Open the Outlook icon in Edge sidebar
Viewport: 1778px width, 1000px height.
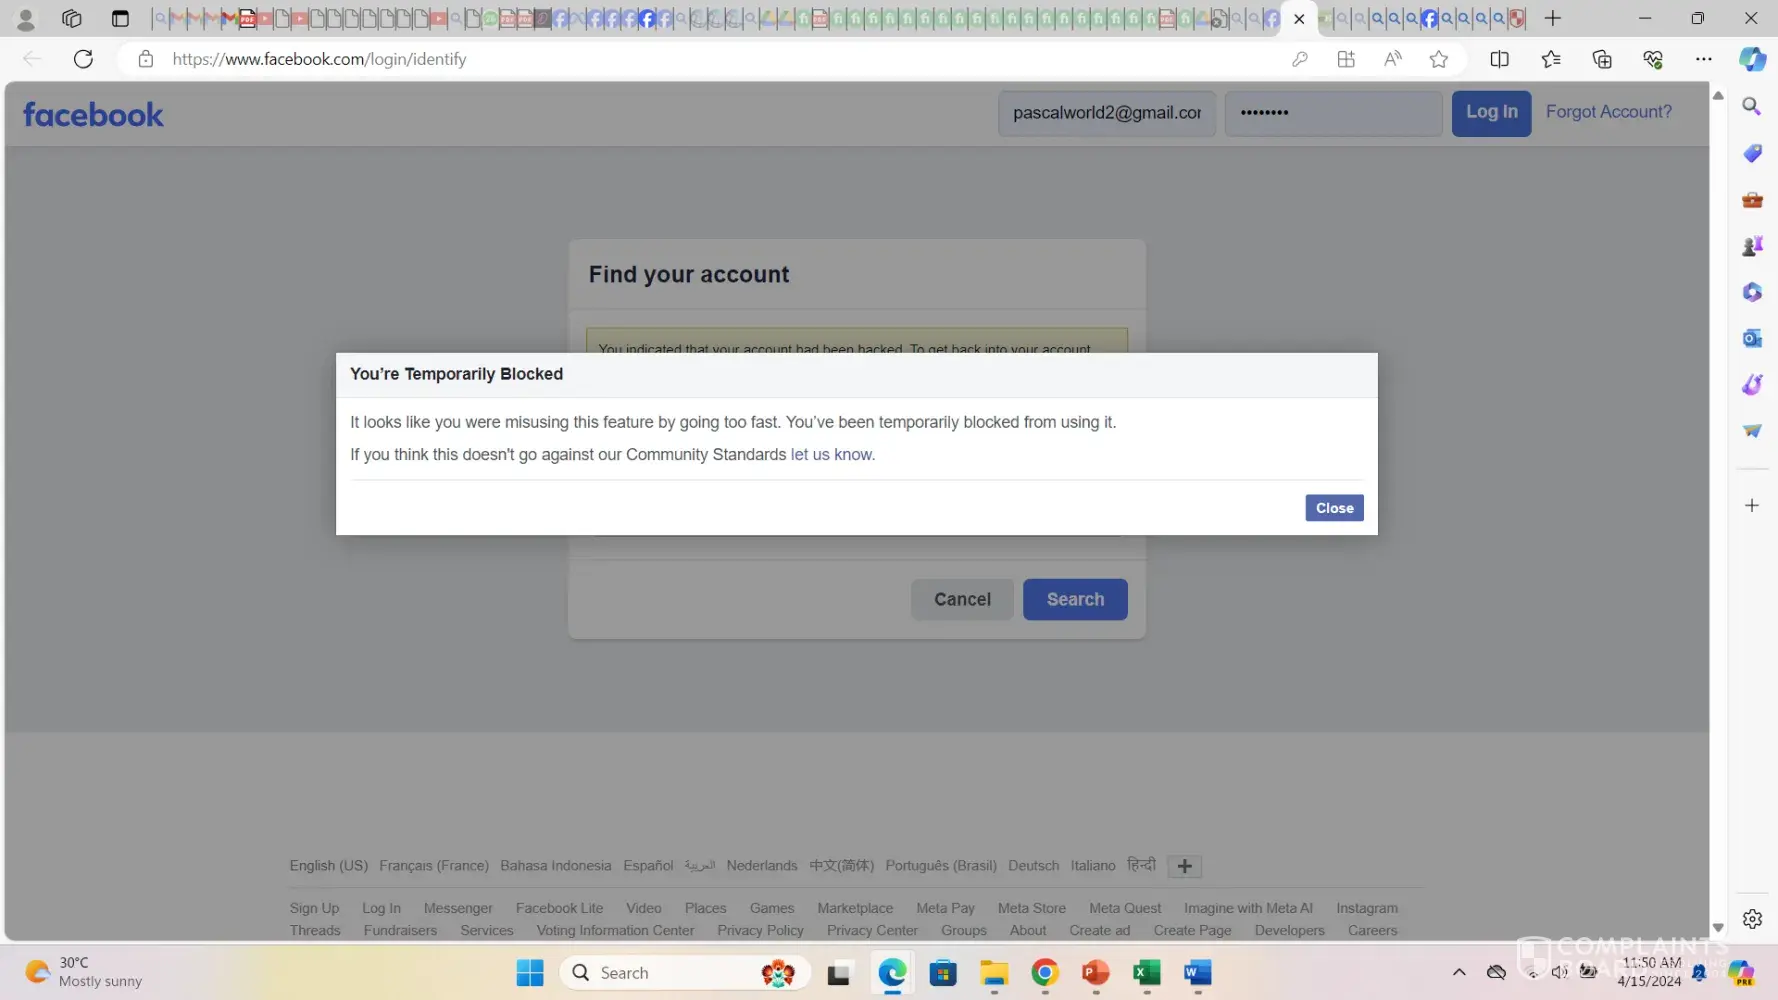1752,338
